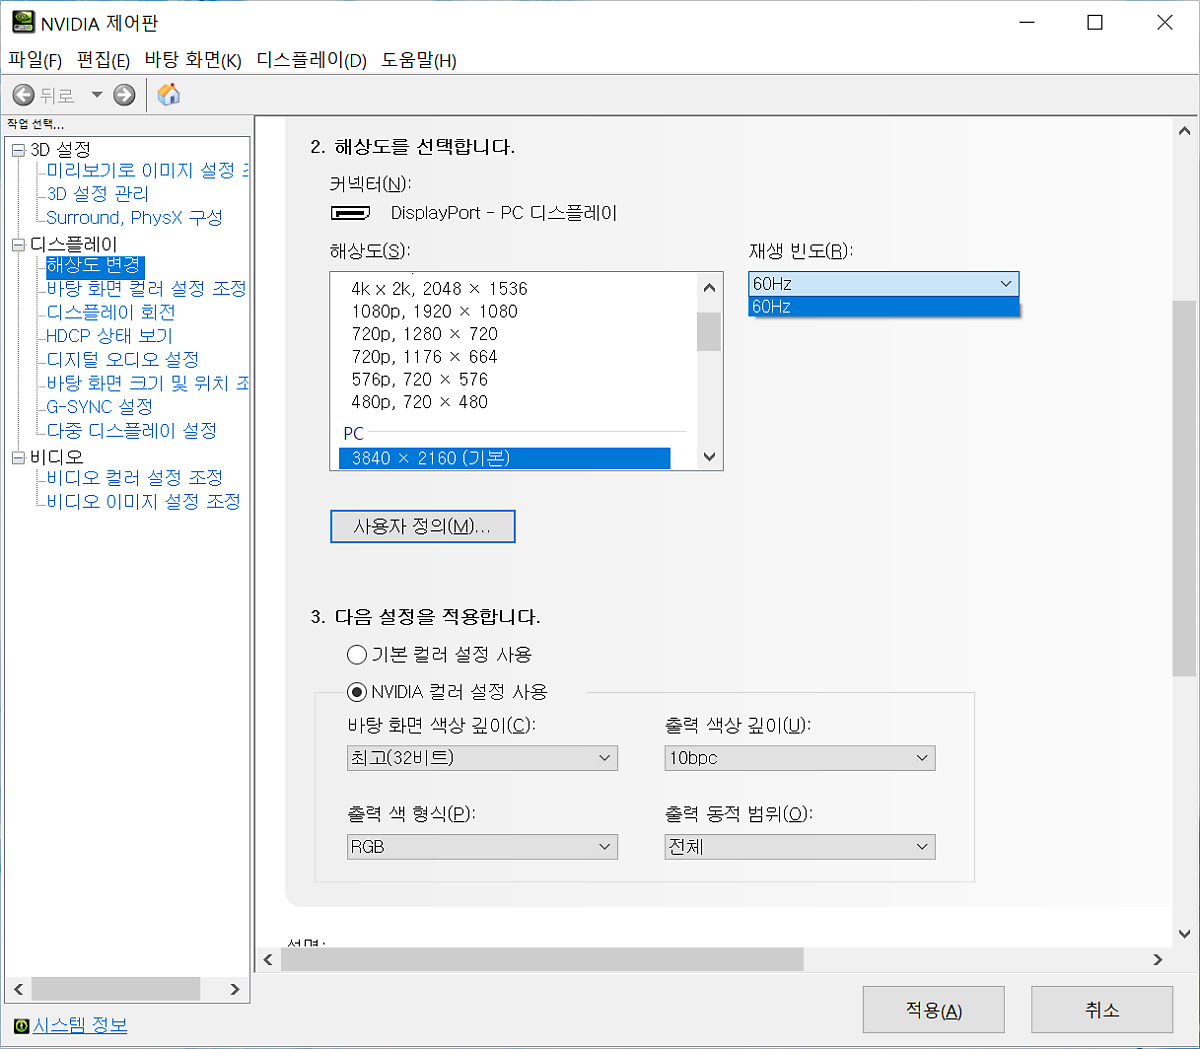
Task: Select 기본 컬러 설정 사용 radio button
Action: tap(357, 655)
